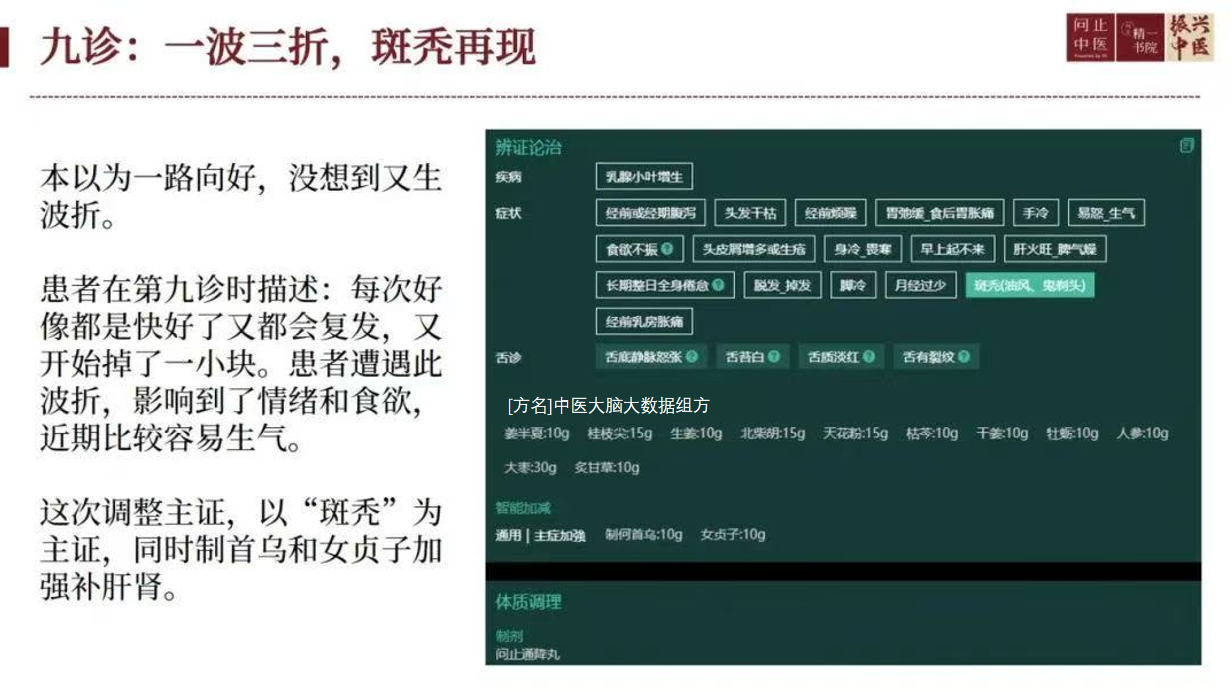Click the 振兴中医 logo

click(x=1190, y=37)
